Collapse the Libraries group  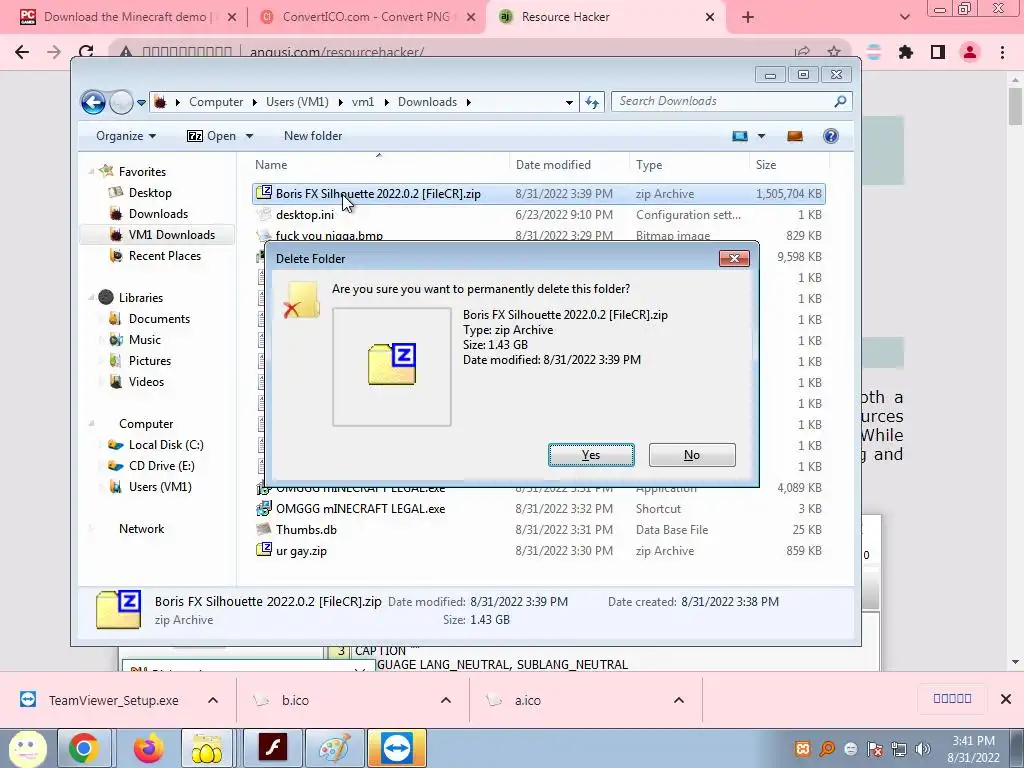click(91, 298)
